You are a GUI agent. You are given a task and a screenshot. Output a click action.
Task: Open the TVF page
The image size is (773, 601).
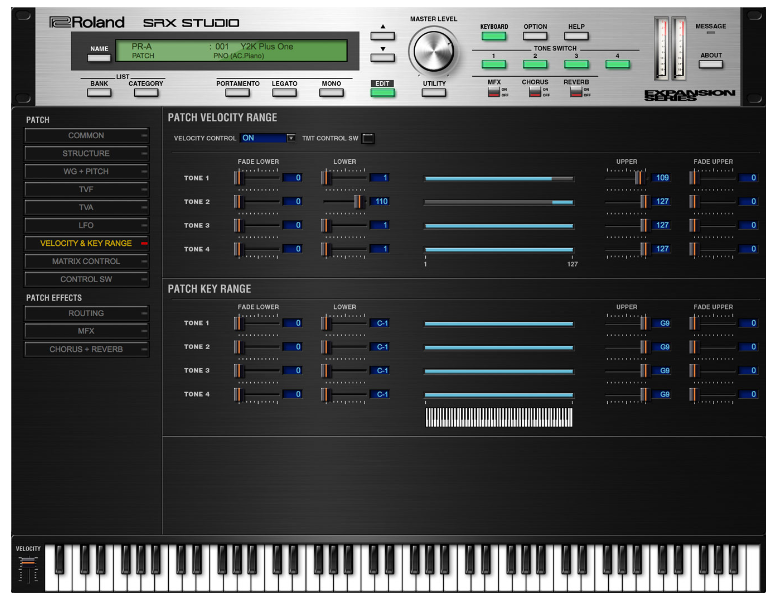click(86, 189)
